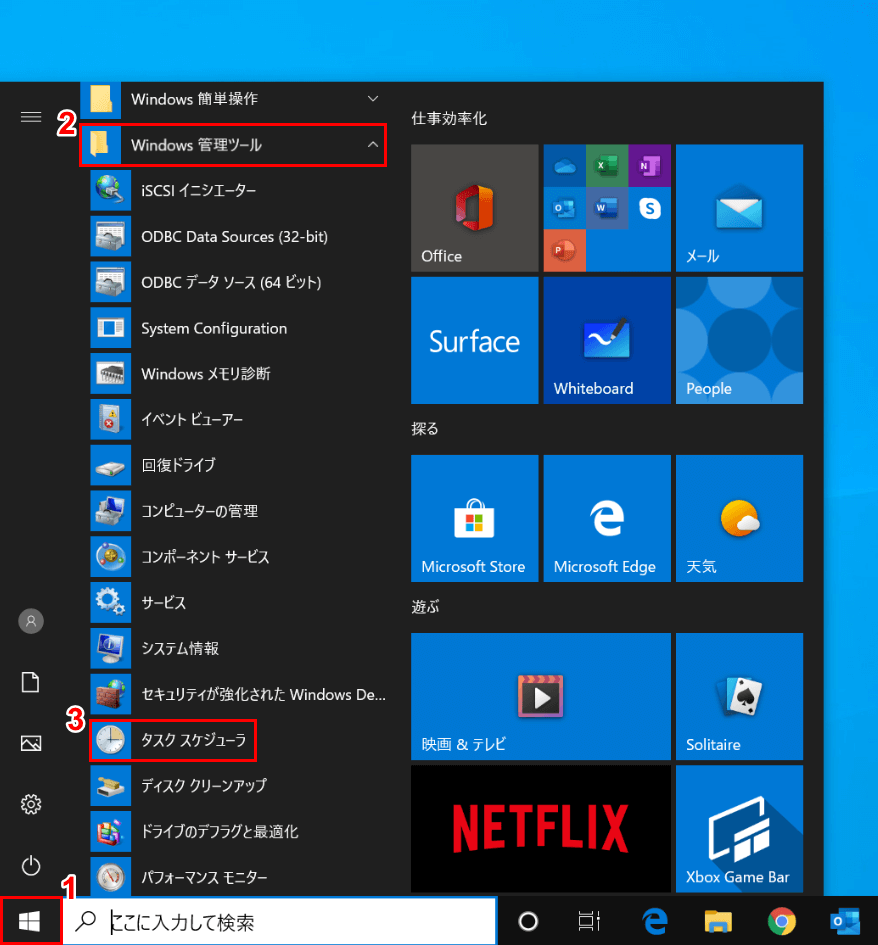The image size is (878, 945).
Task: Launch Edge from the taskbar
Action: pos(655,921)
